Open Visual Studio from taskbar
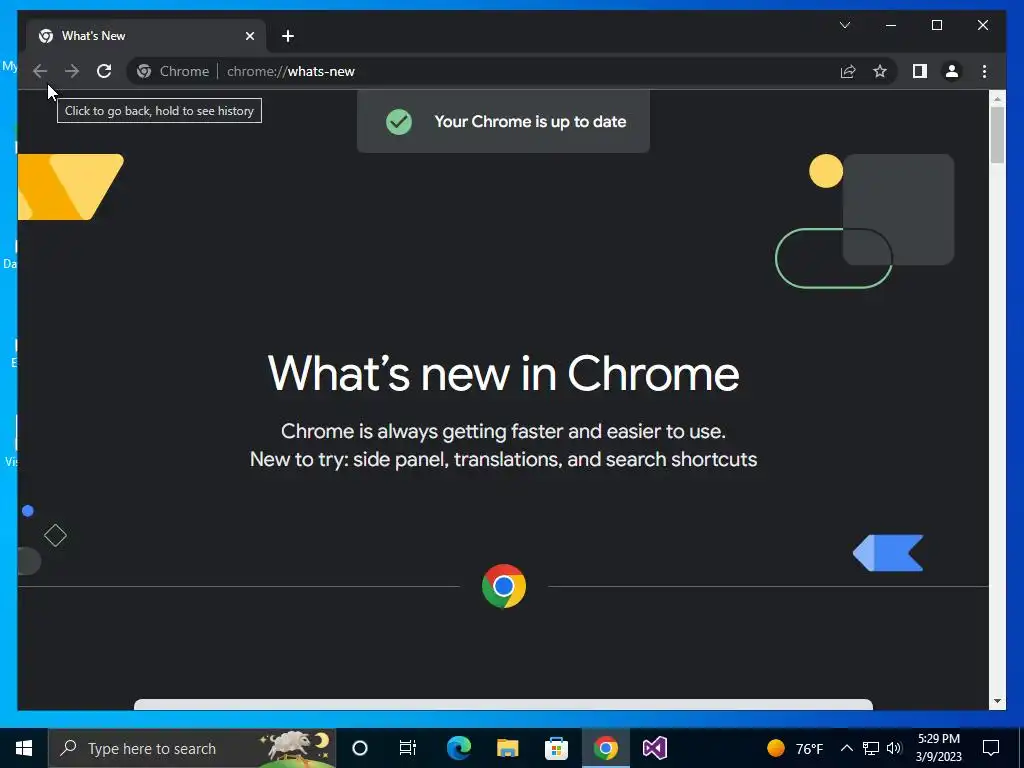The height and width of the screenshot is (768, 1024). [x=654, y=748]
